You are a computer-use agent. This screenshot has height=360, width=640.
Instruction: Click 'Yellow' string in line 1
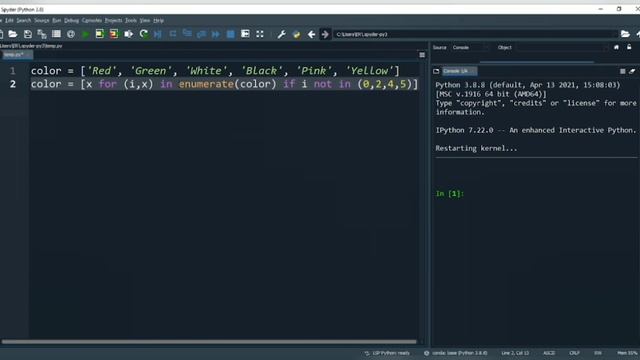pos(369,71)
